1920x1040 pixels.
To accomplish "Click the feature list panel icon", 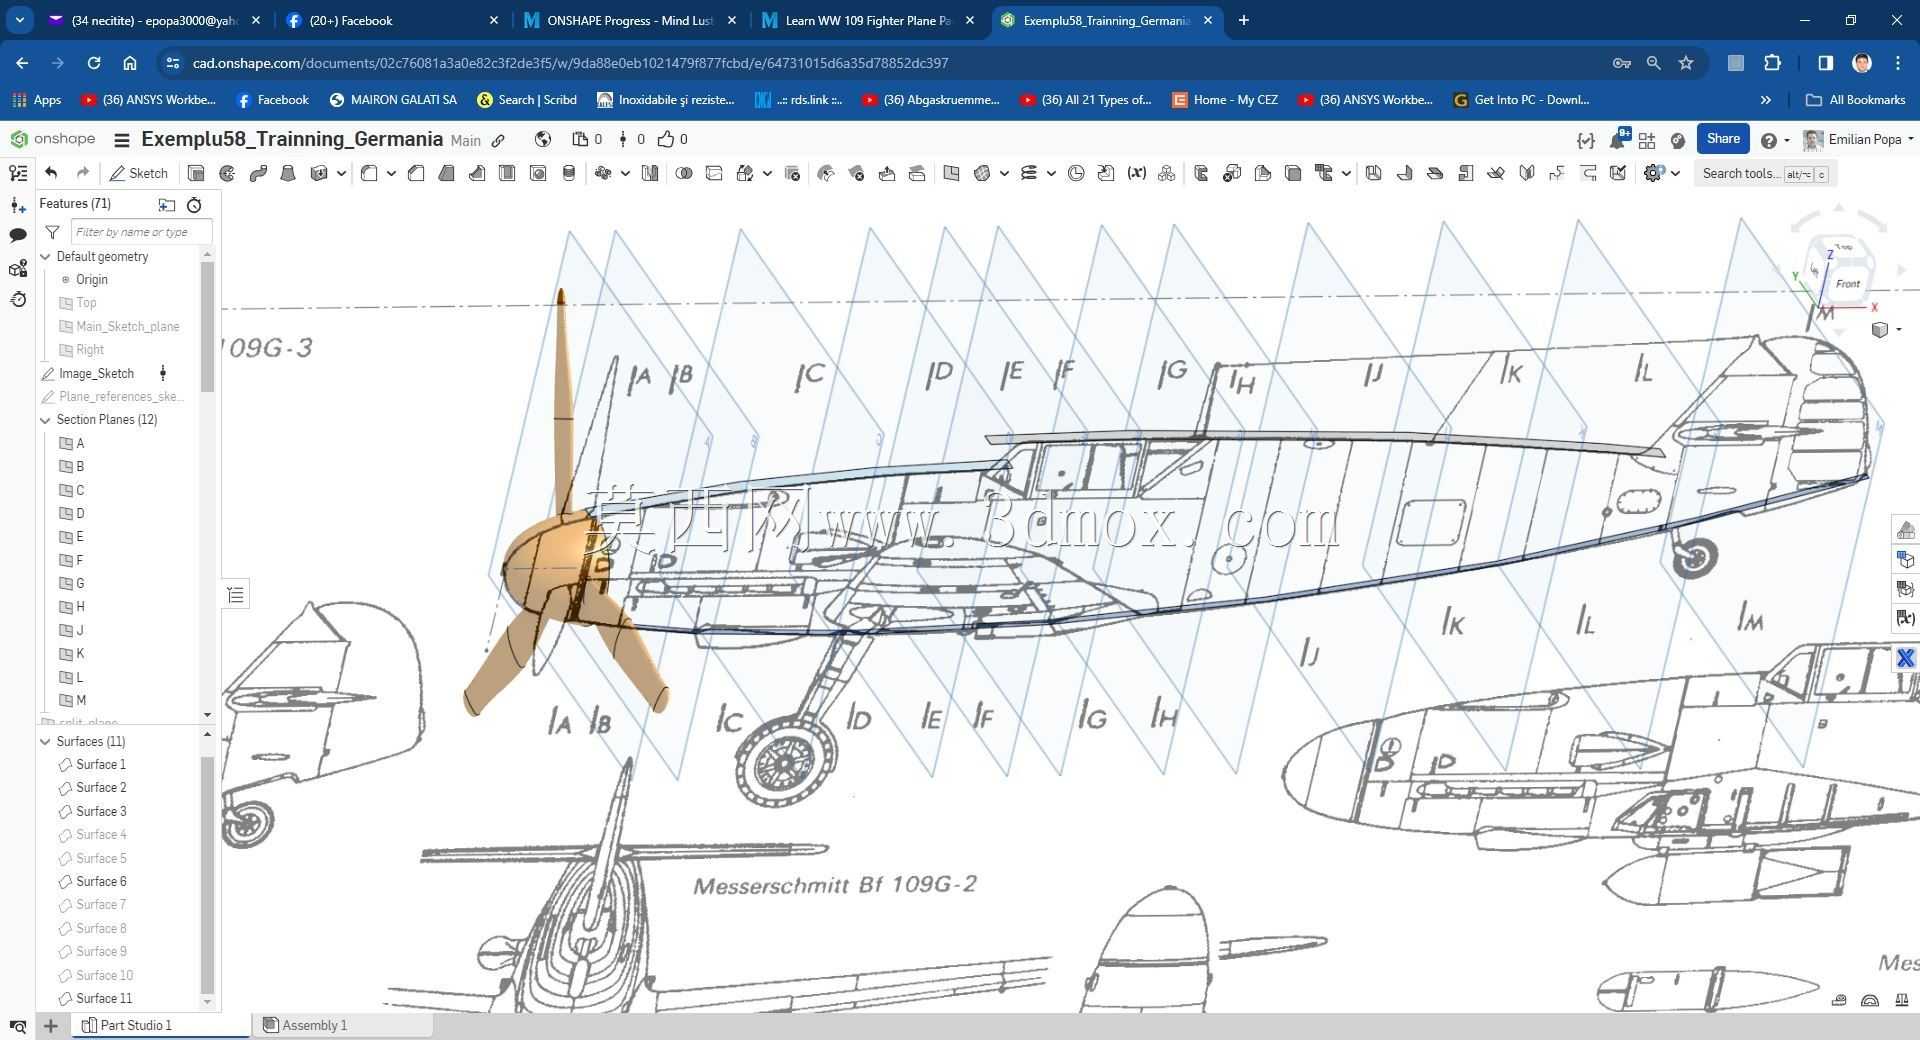I will tap(17, 173).
